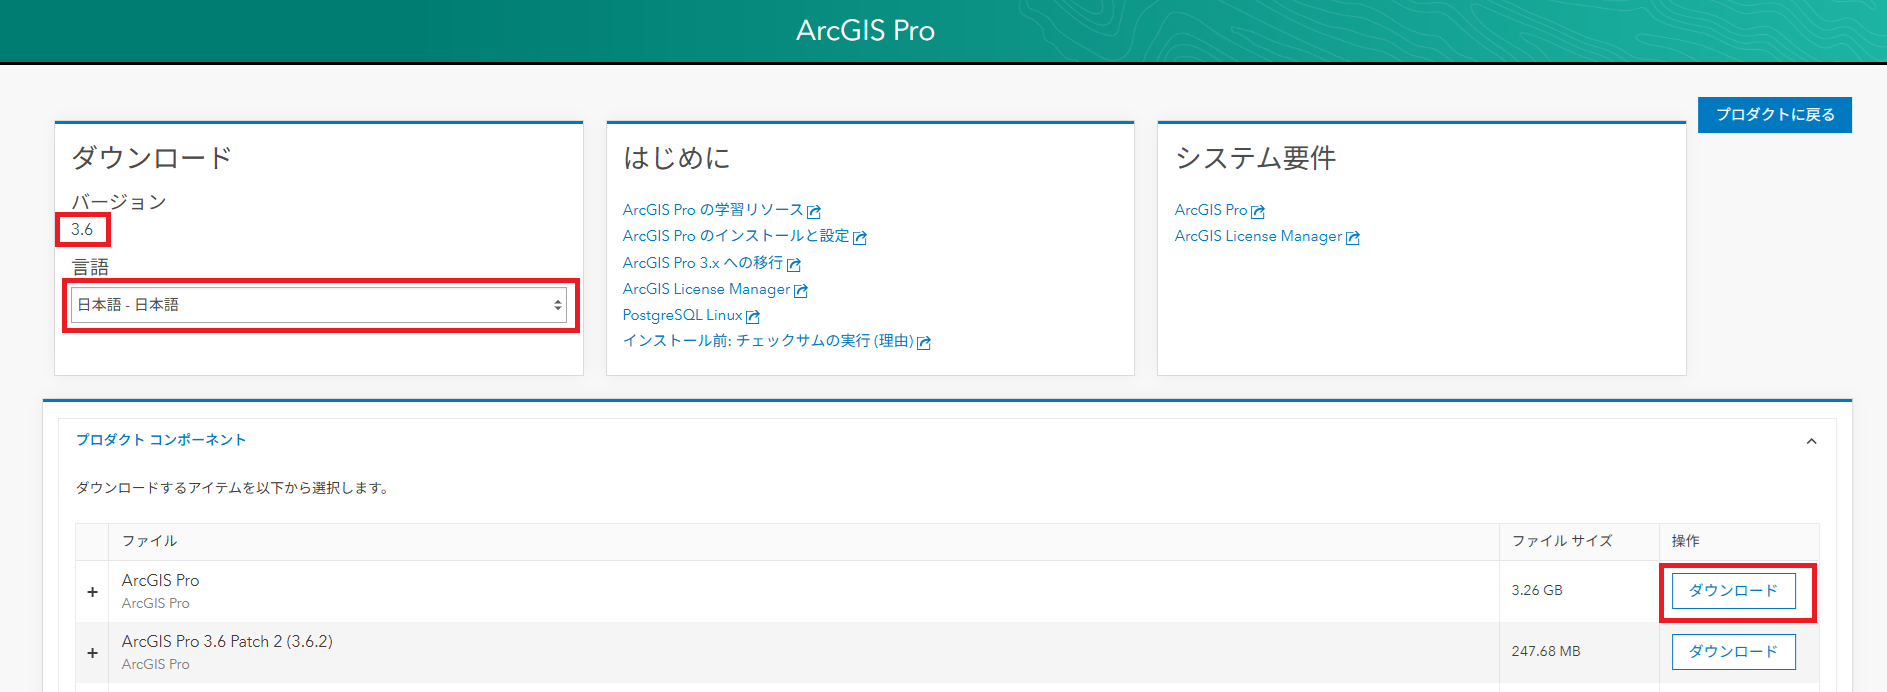This screenshot has width=1887, height=692.
Task: Click external link icon beside ArcGIS Pro 3.x への移行
Action: click(794, 264)
